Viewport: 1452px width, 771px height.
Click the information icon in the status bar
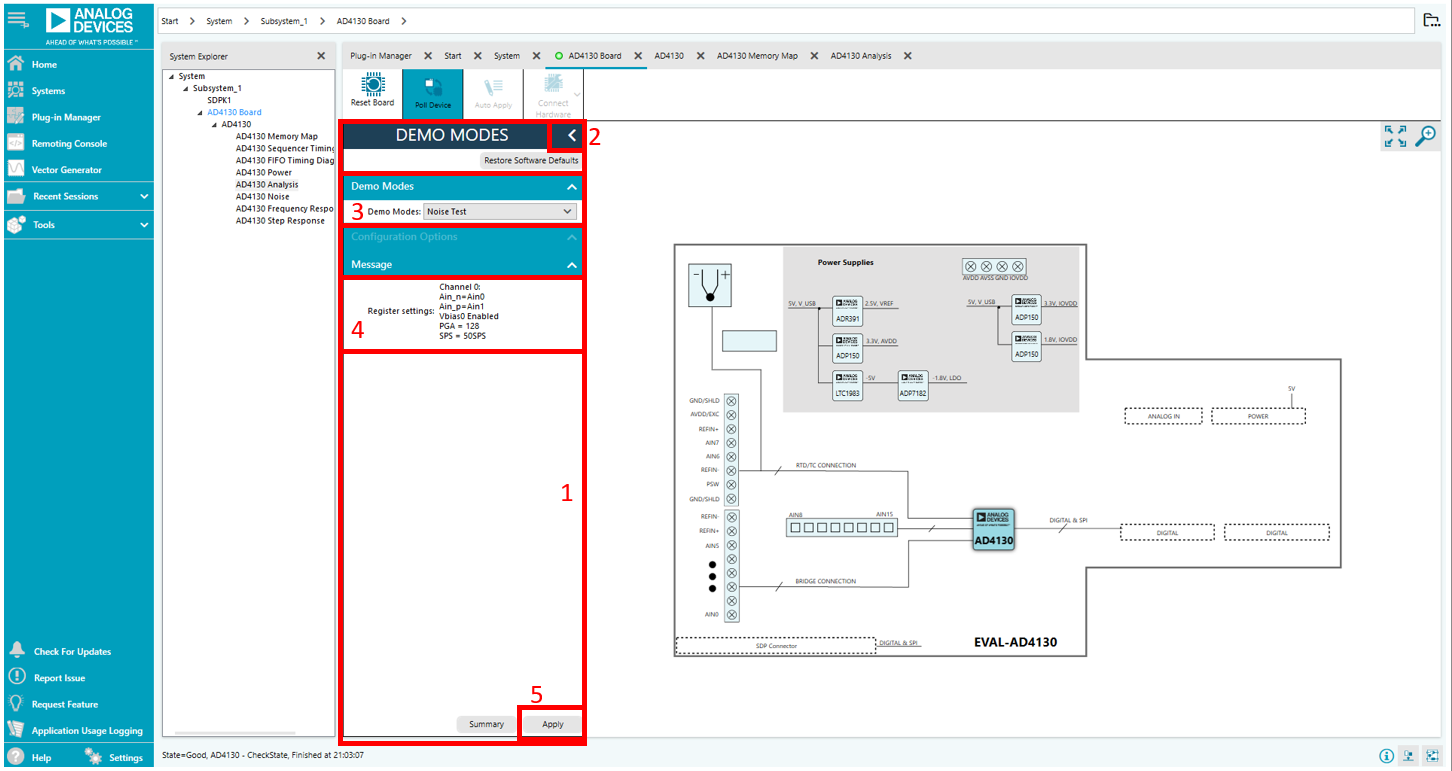click(x=1386, y=756)
